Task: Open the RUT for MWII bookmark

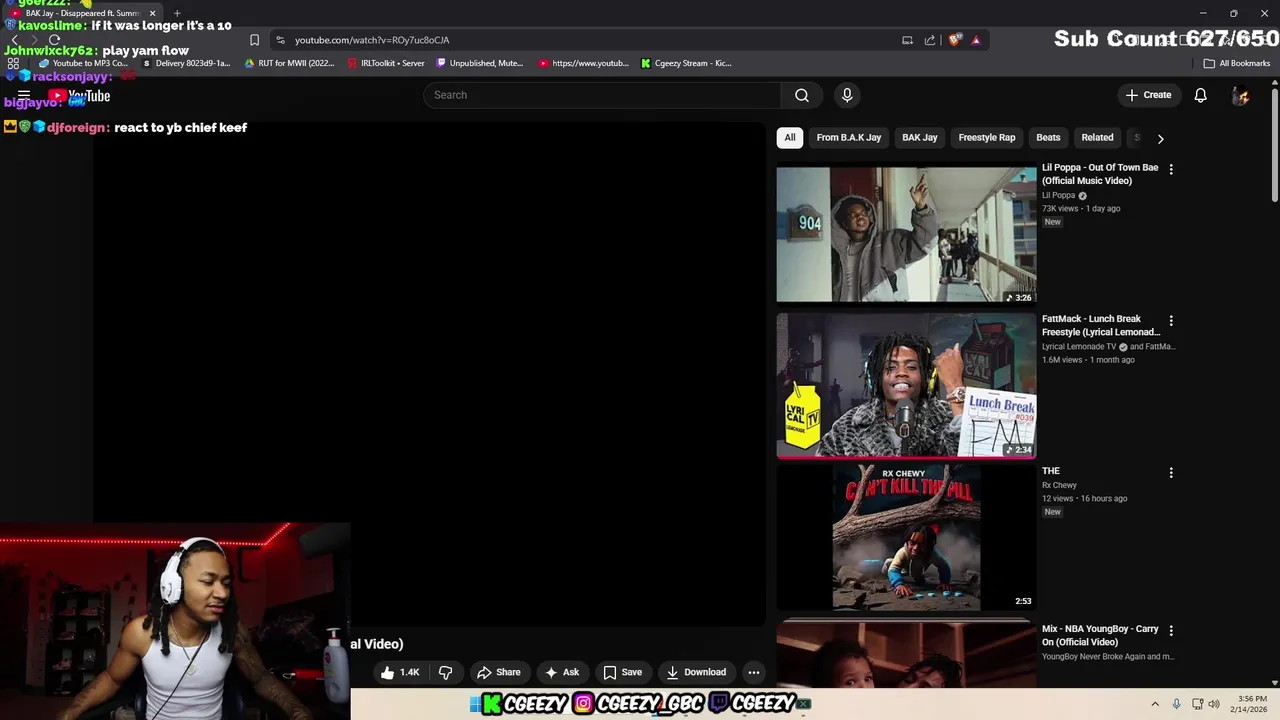Action: tap(289, 63)
